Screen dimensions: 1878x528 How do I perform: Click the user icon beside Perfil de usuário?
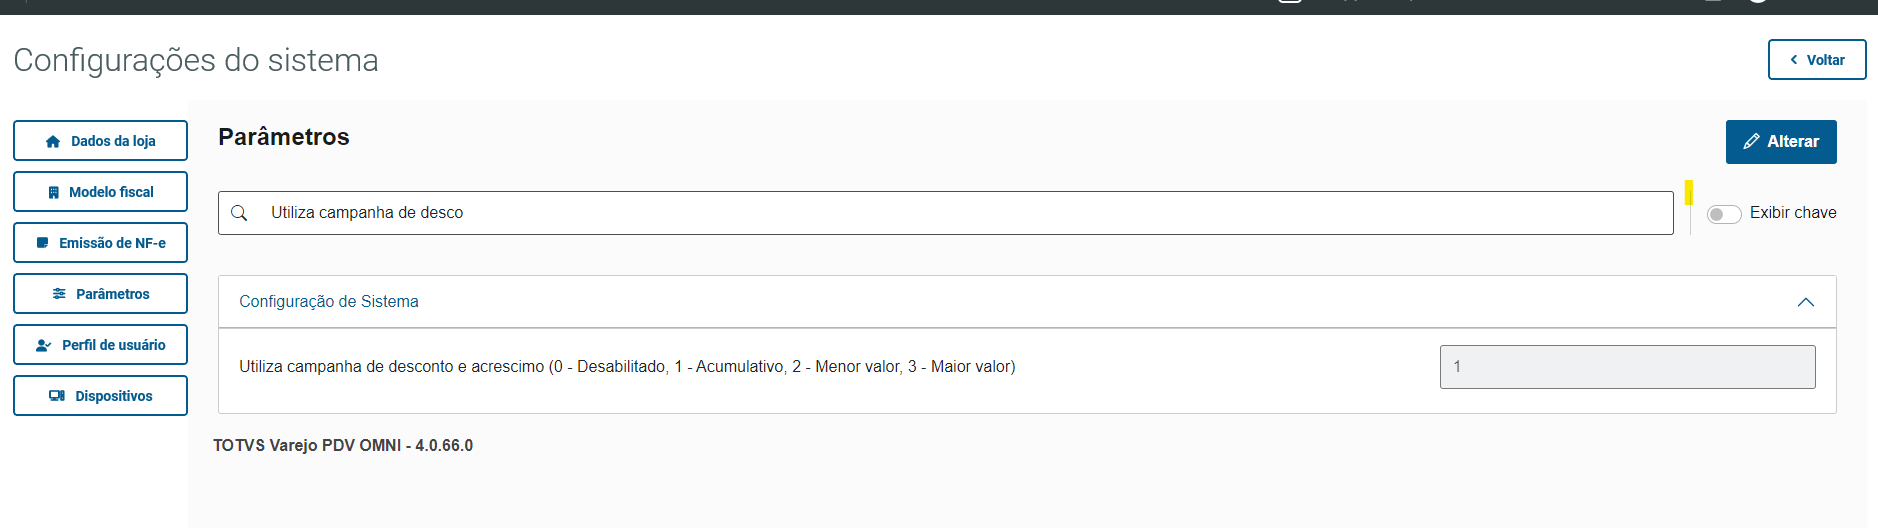point(44,345)
